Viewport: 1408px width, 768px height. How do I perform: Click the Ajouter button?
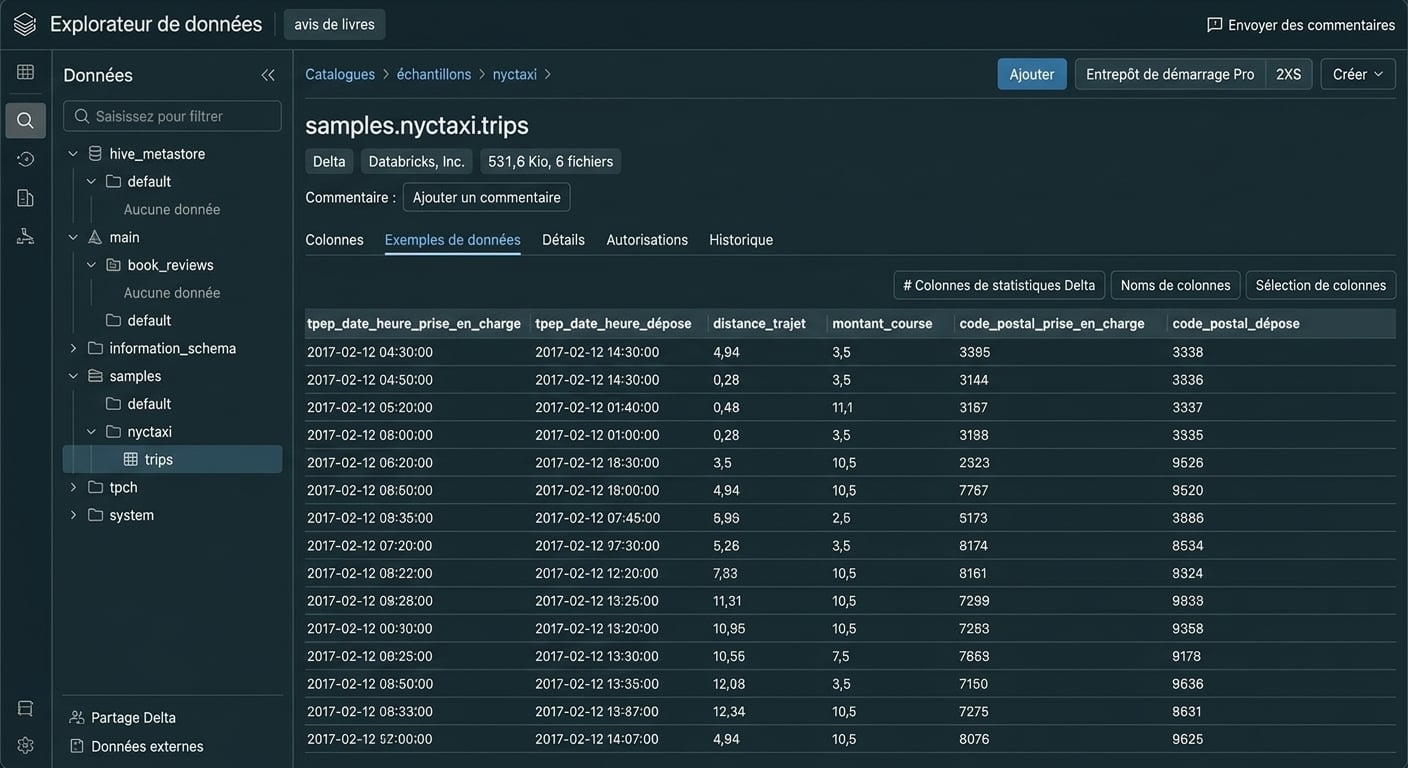(1032, 74)
